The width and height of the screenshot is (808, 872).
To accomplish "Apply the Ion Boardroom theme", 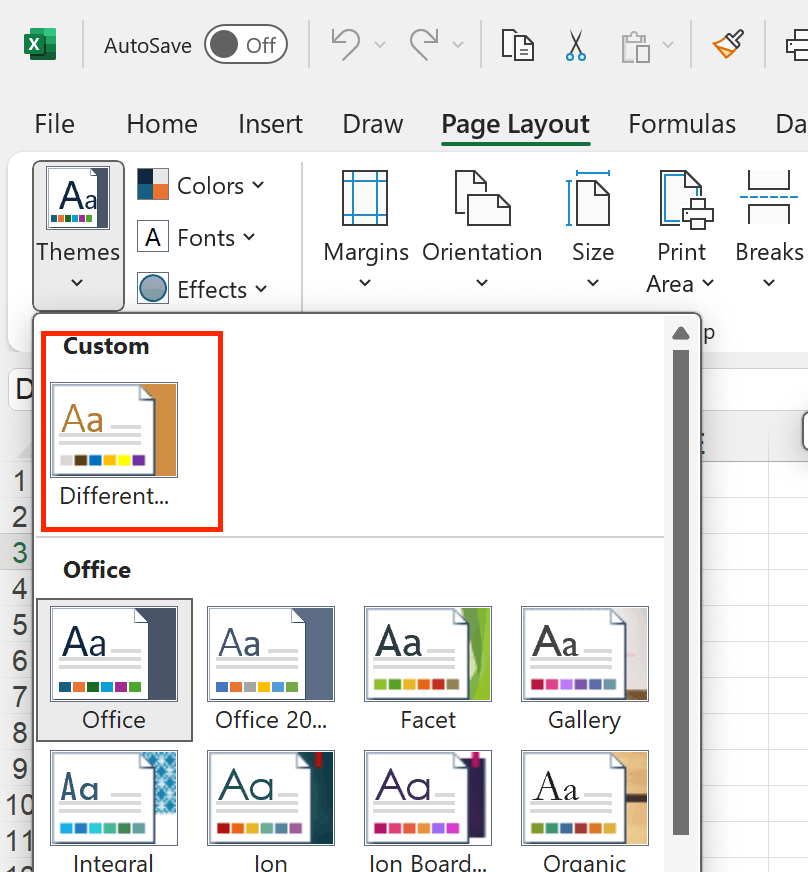I will pos(428,811).
